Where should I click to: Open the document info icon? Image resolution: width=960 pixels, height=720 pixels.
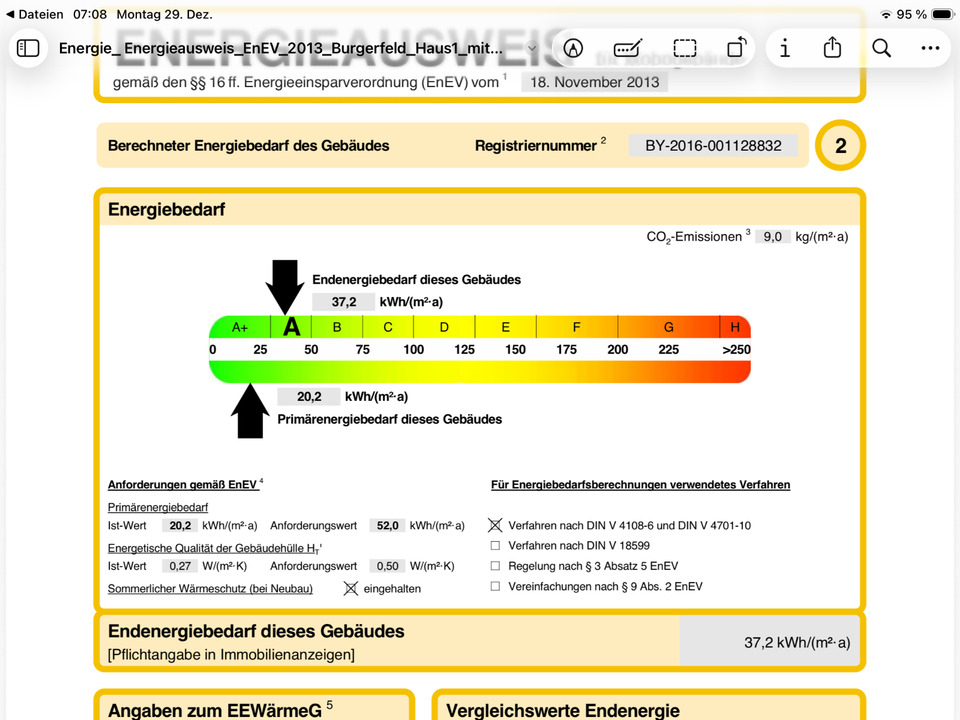[785, 48]
